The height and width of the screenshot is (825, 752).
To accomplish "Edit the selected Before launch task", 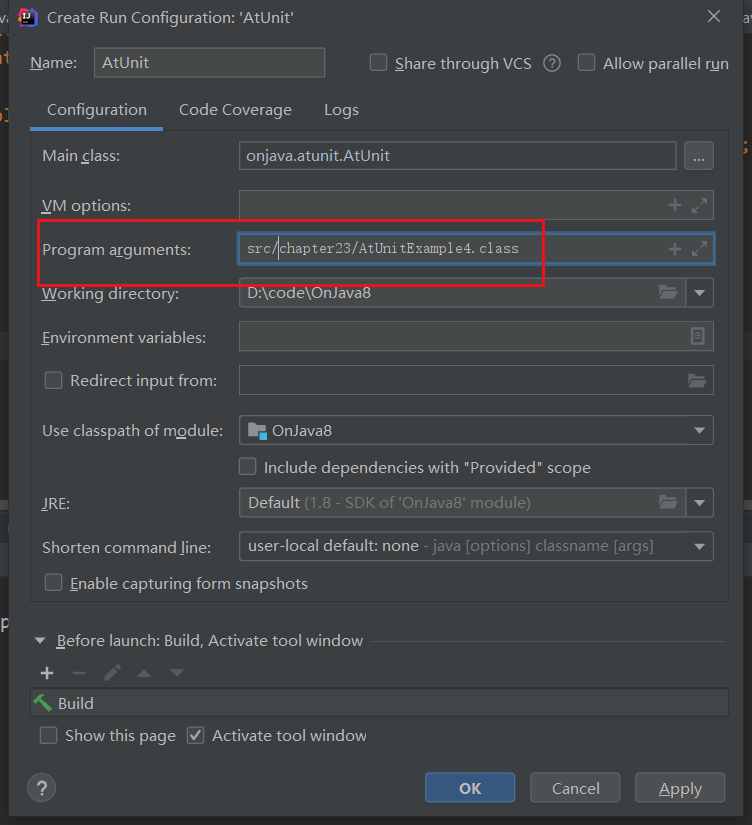I will coord(112,672).
